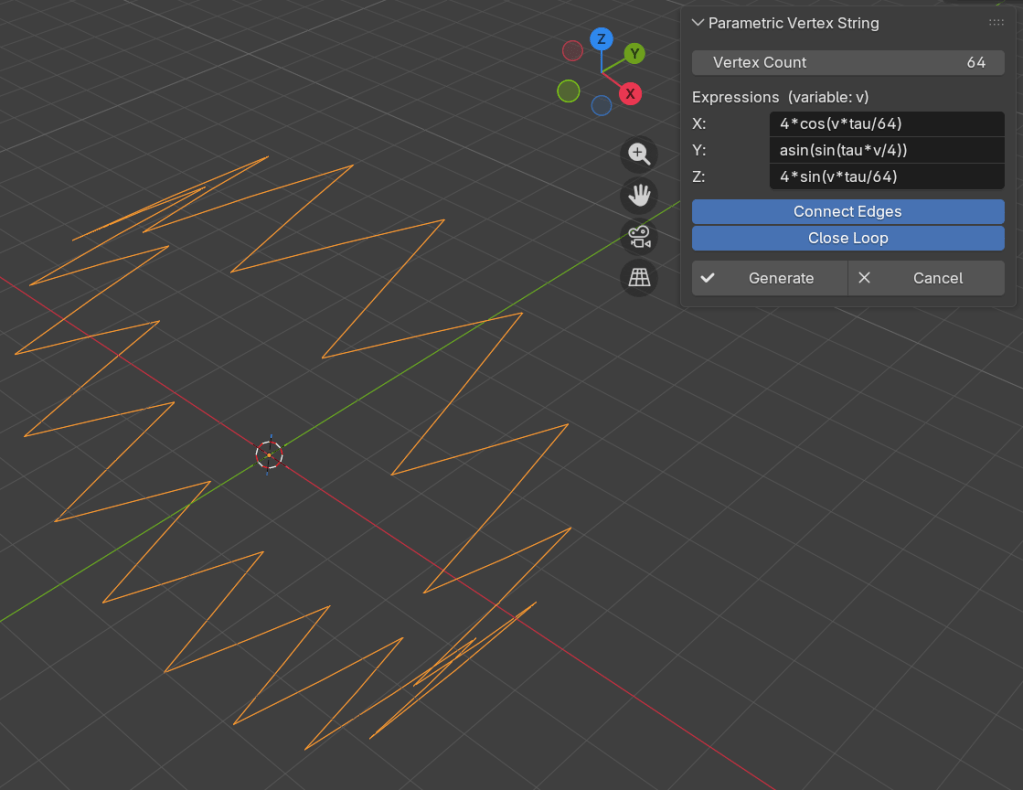Toggle the camera view icon
The width and height of the screenshot is (1023, 790).
[x=639, y=237]
